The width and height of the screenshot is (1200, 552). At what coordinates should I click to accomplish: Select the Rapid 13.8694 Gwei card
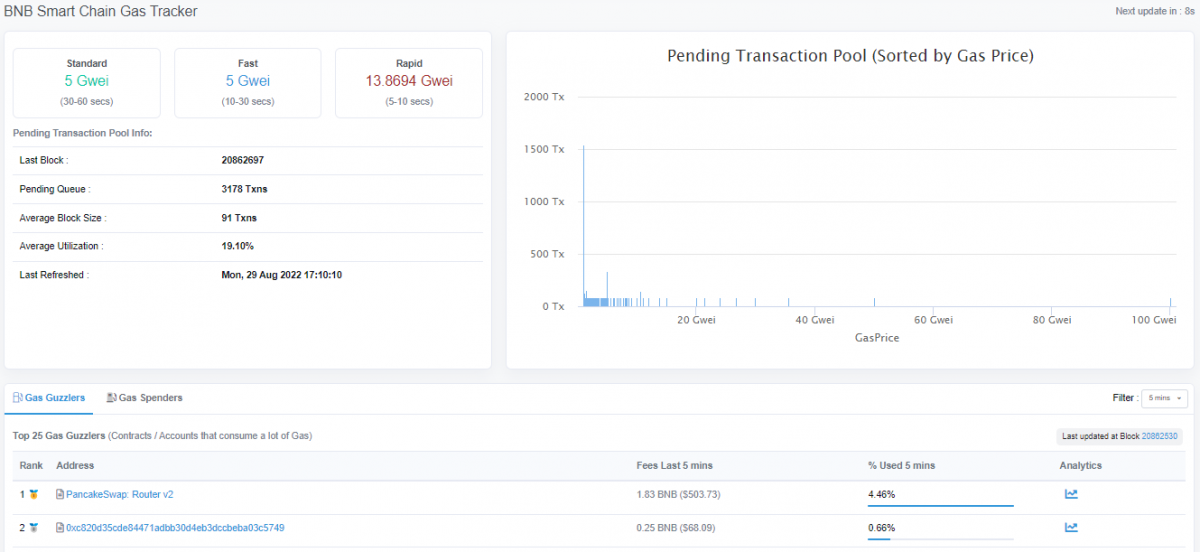click(x=409, y=82)
